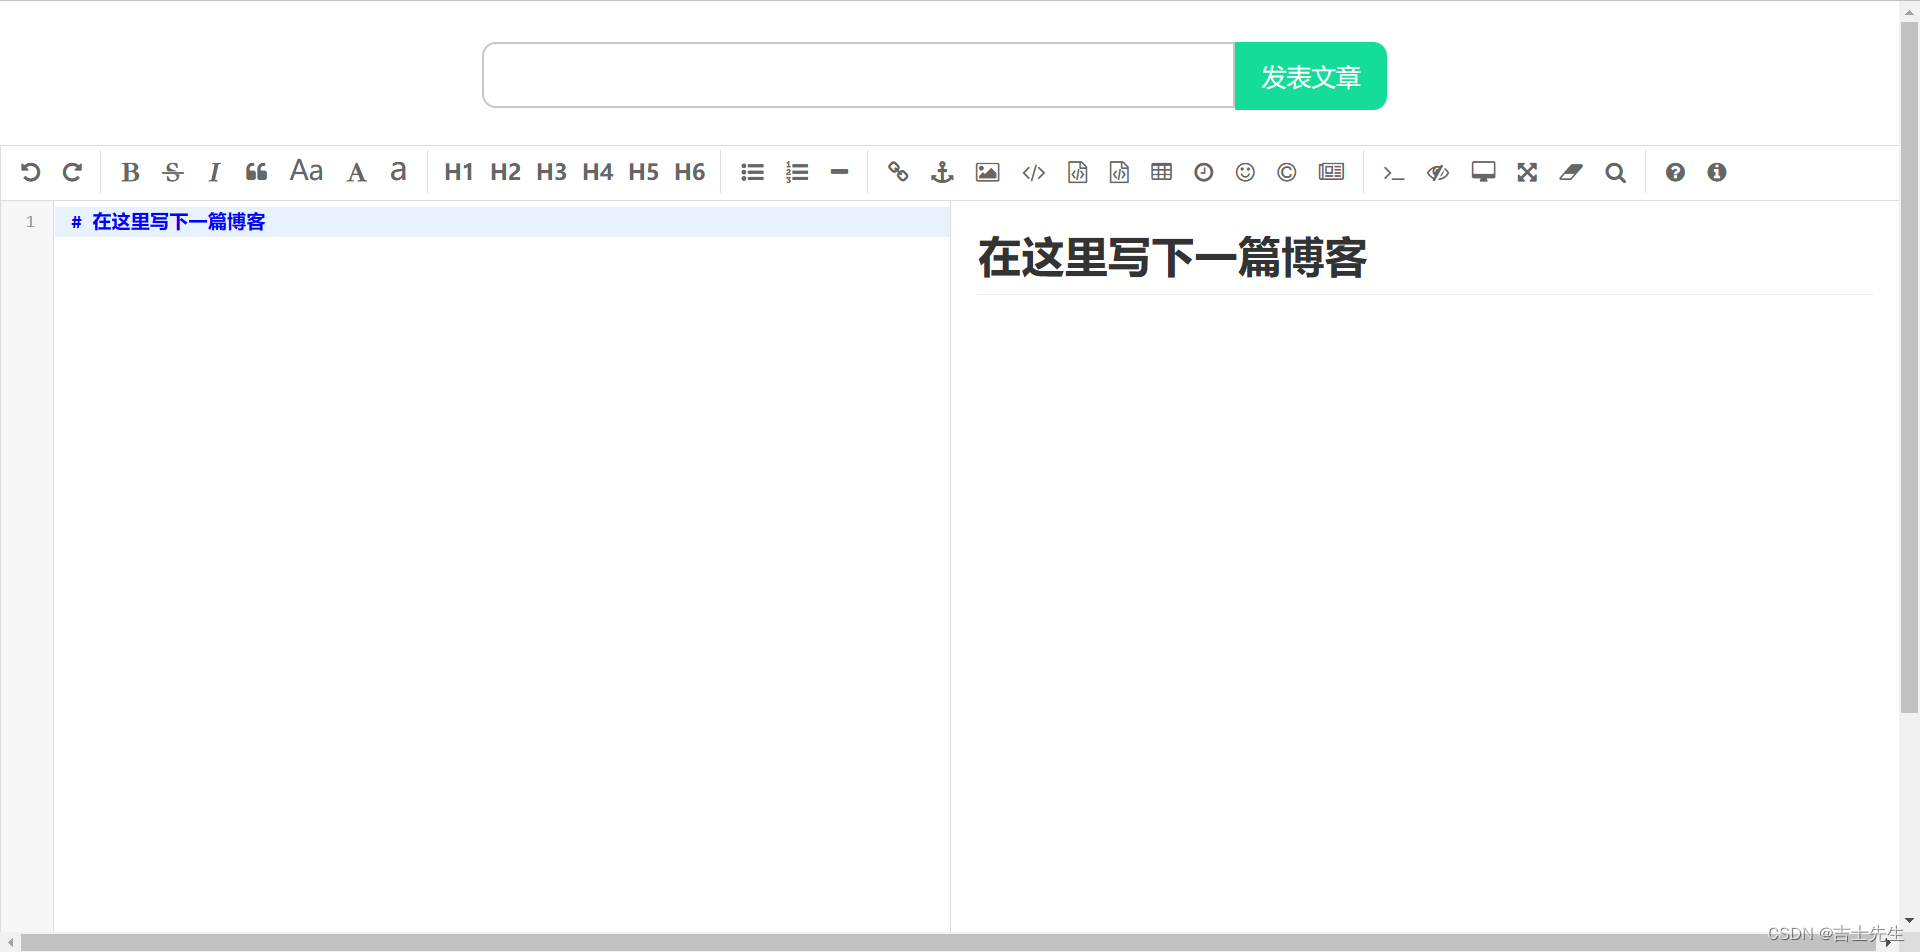The height and width of the screenshot is (952, 1920).
Task: Insert a page break
Action: pyautogui.click(x=1331, y=172)
